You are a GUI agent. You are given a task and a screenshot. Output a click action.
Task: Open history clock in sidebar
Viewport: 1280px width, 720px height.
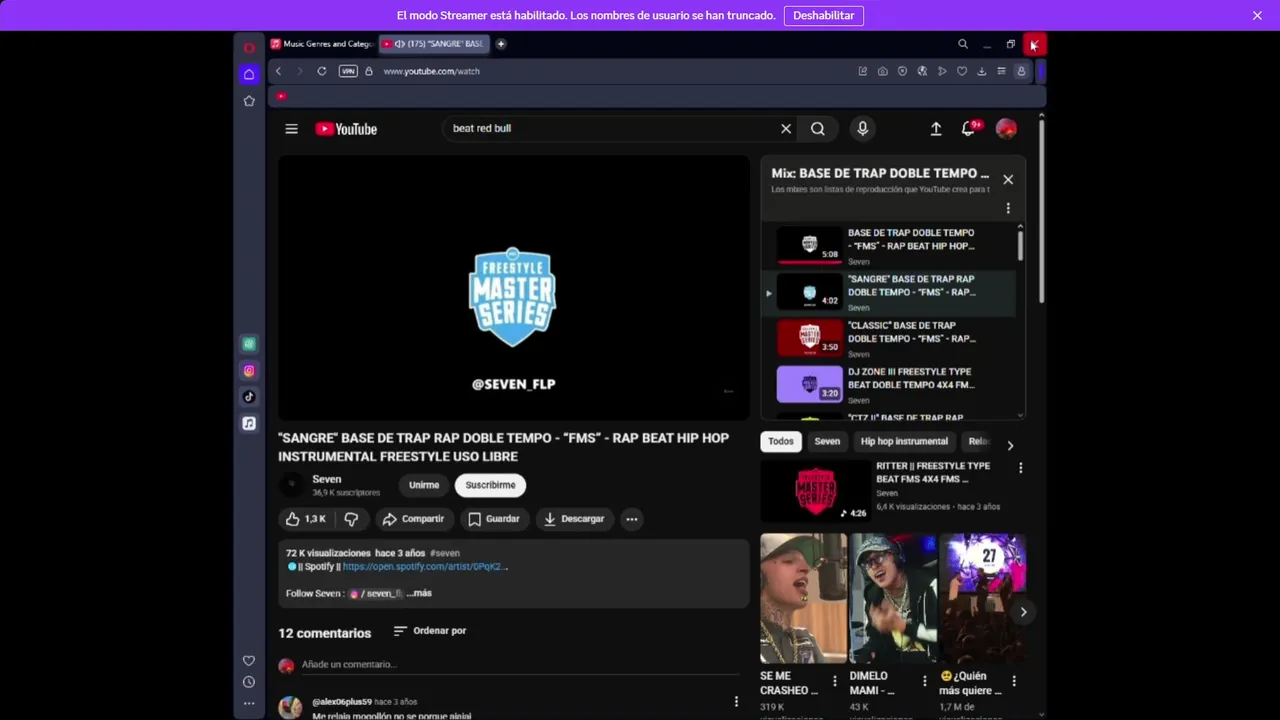point(249,682)
